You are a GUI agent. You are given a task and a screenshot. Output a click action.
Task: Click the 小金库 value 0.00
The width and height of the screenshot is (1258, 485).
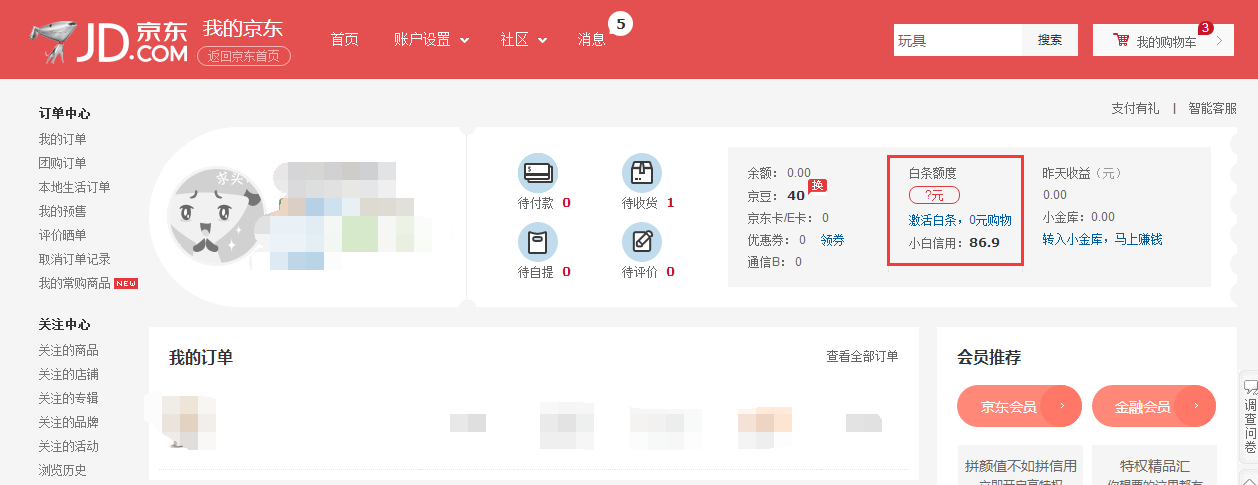click(x=1103, y=217)
